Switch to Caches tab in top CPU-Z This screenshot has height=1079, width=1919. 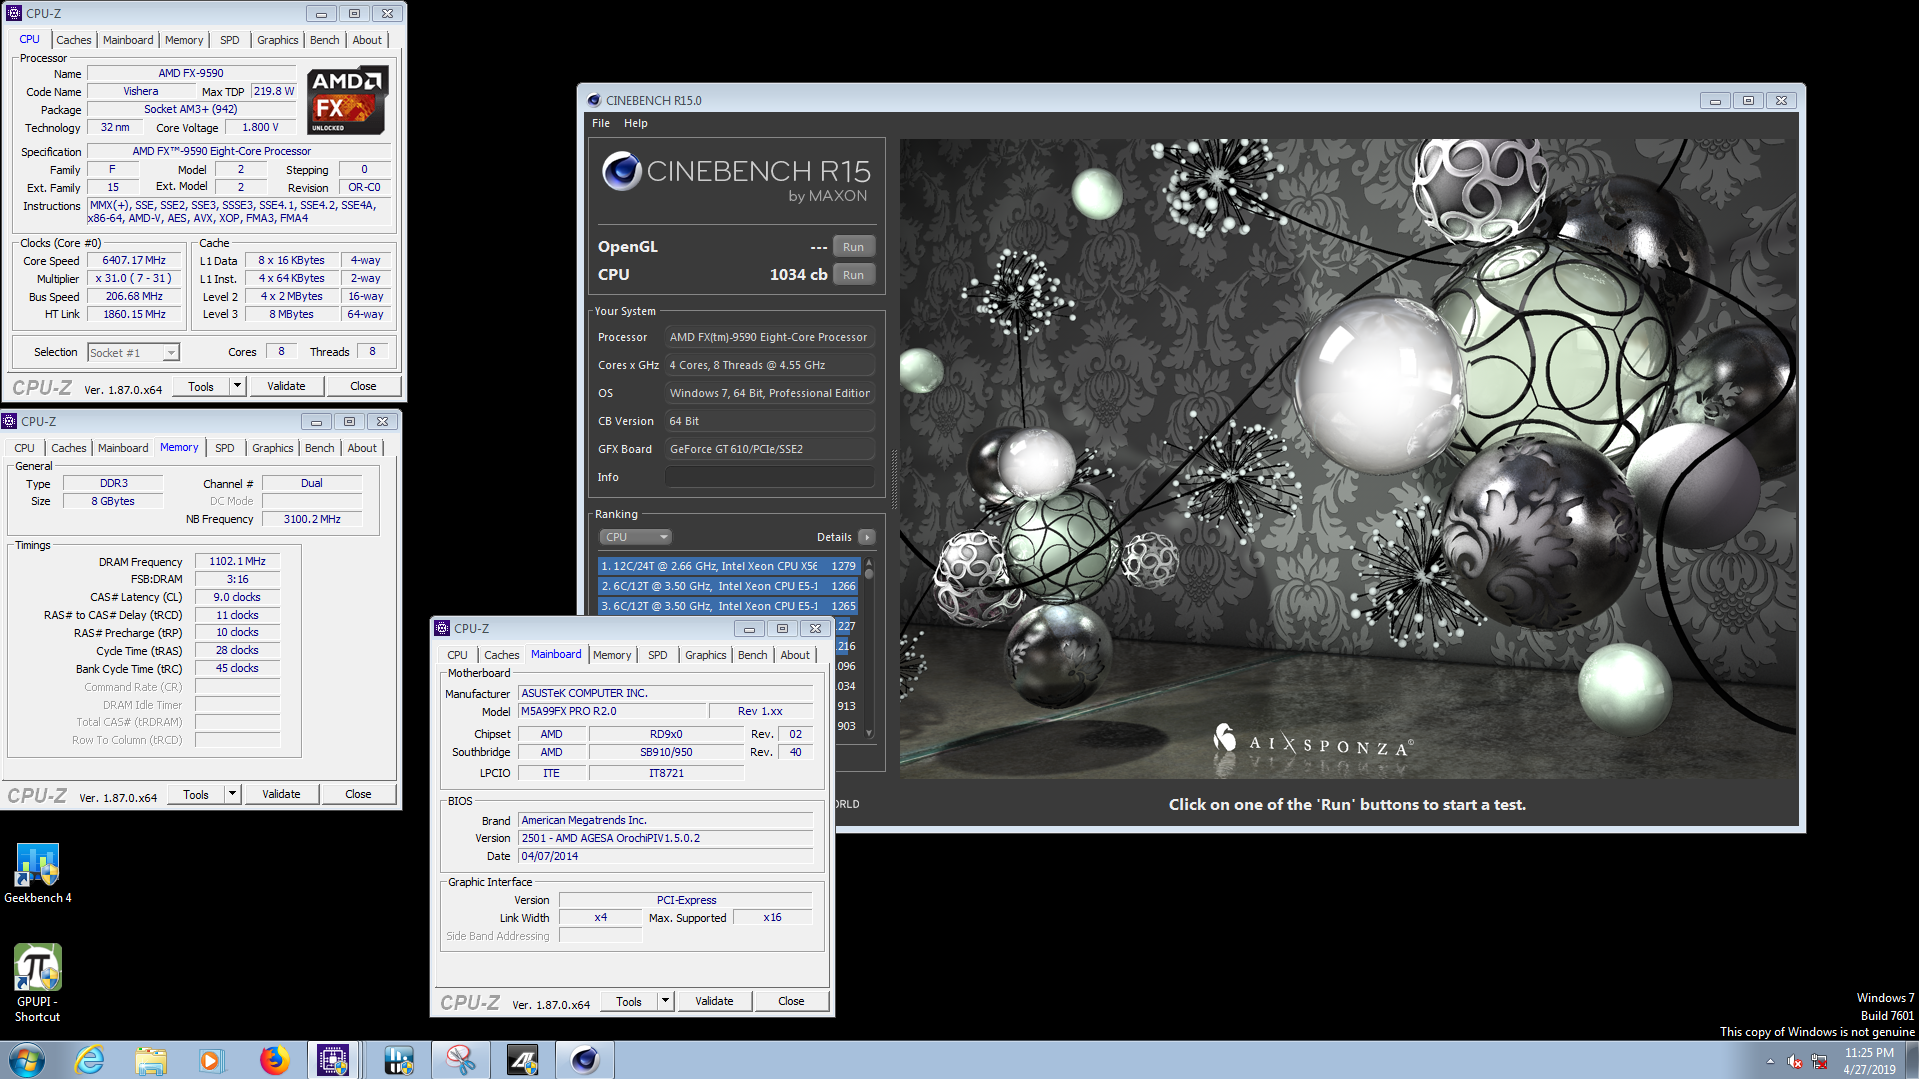pos(73,40)
